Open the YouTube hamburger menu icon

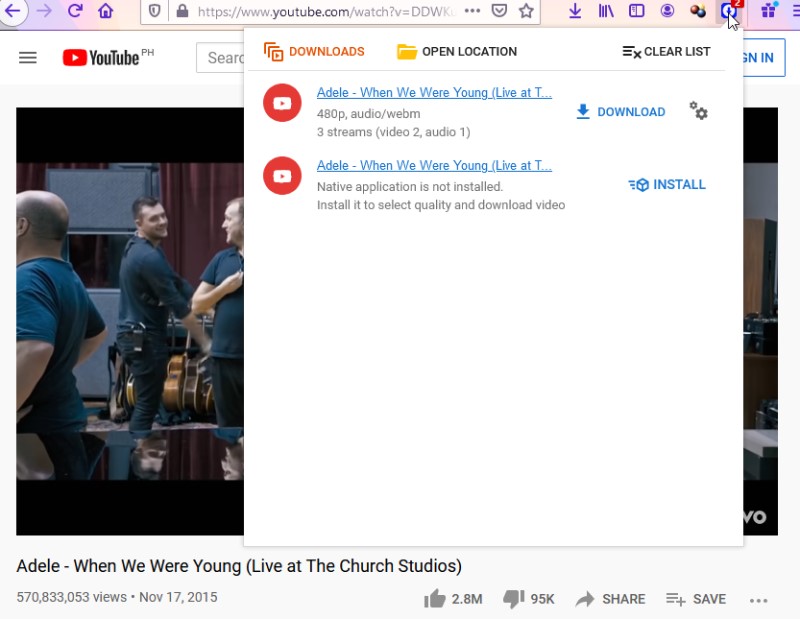(x=27, y=57)
